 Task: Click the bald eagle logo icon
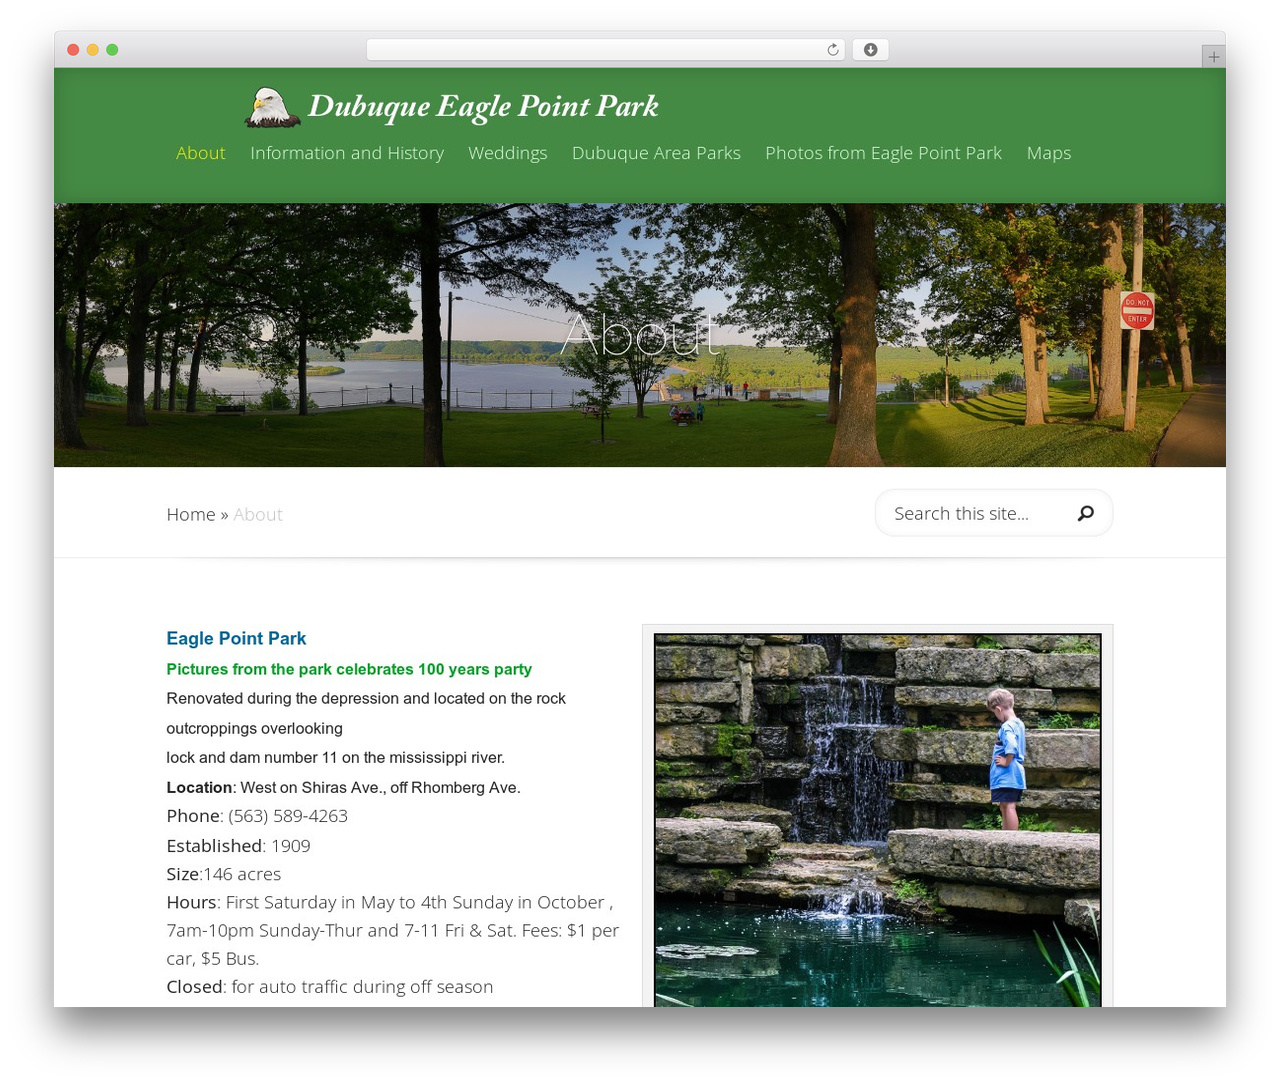click(272, 107)
